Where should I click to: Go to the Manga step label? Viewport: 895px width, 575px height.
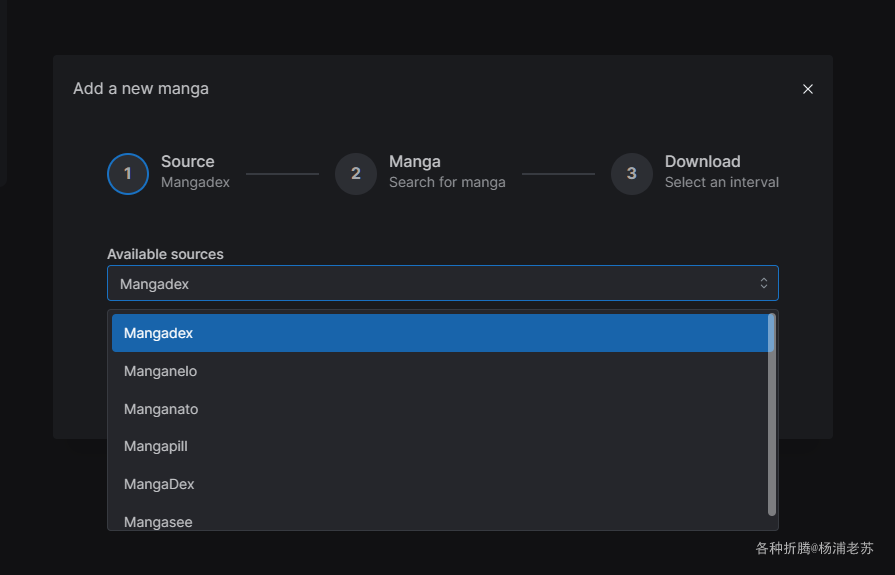click(x=415, y=162)
